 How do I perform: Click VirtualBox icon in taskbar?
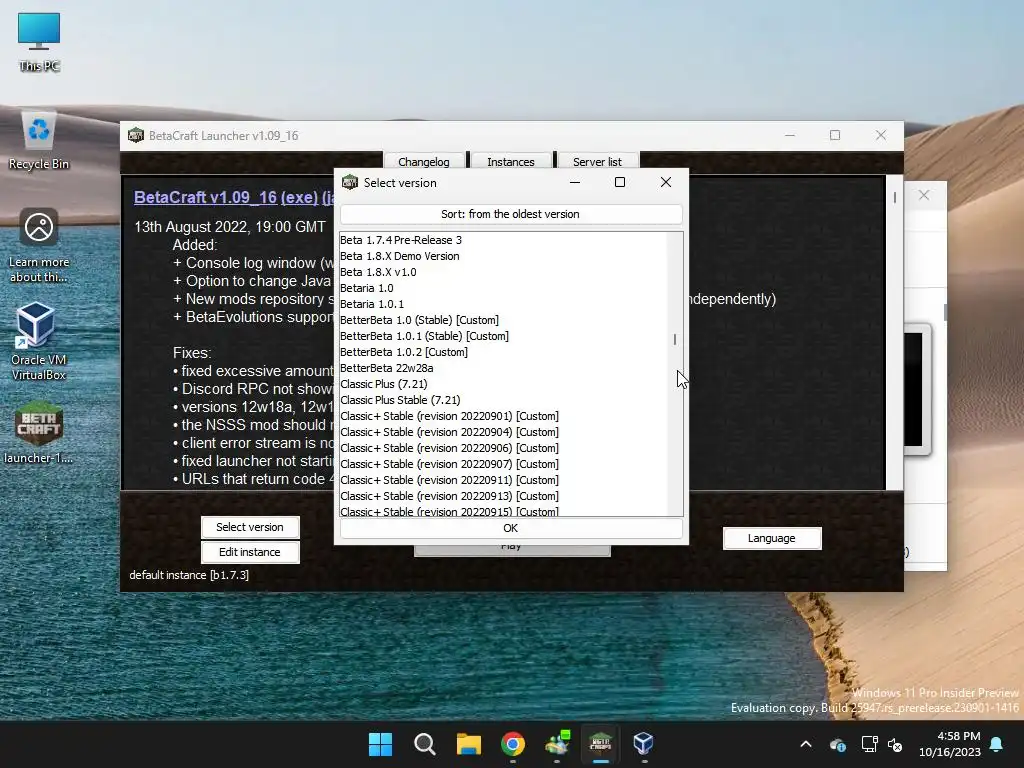[x=643, y=744]
